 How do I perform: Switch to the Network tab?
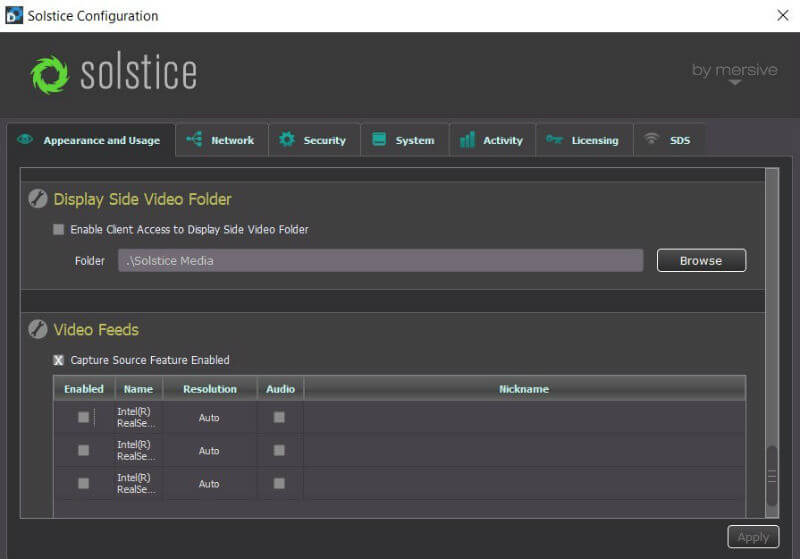(x=222, y=140)
